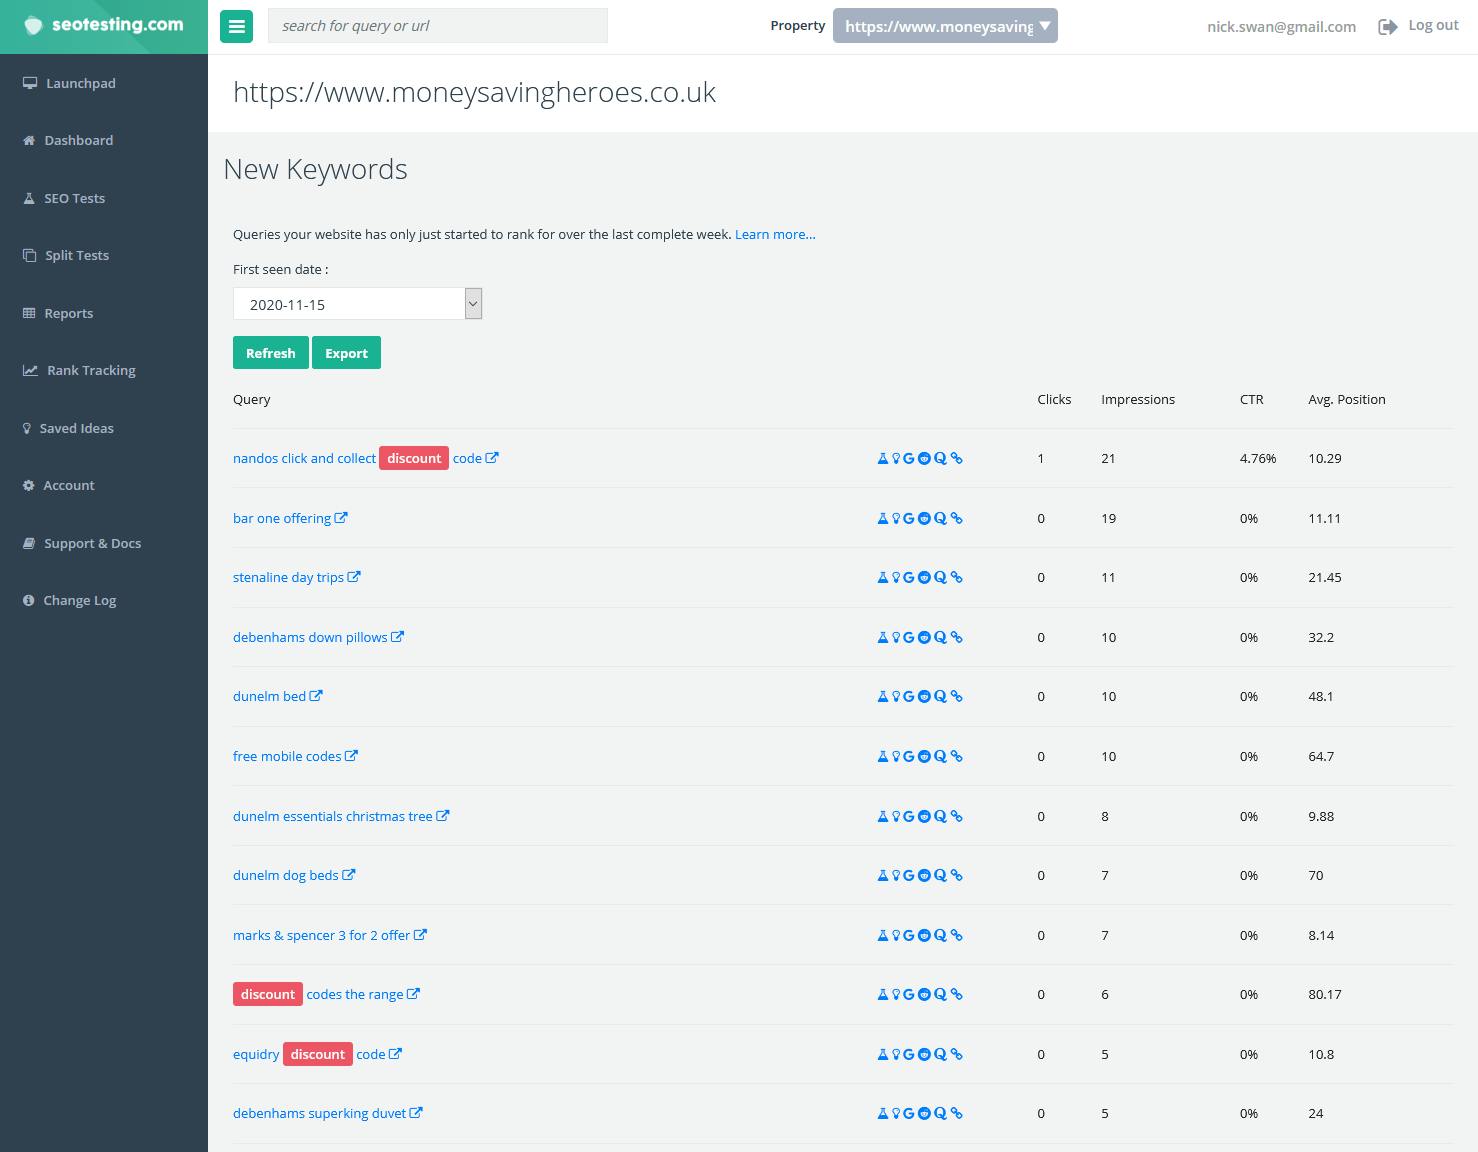Open Saved Ideas in the sidebar

68,428
